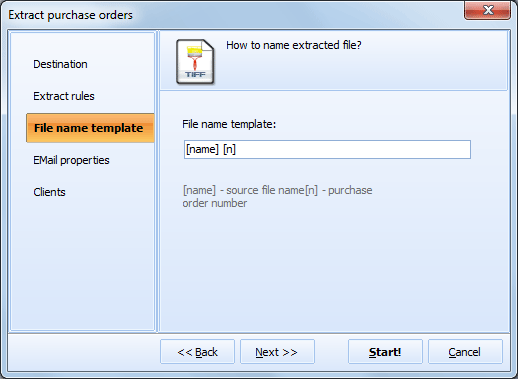Click the 'File name template:' label
This screenshot has width=518, height=379.
pos(229,124)
